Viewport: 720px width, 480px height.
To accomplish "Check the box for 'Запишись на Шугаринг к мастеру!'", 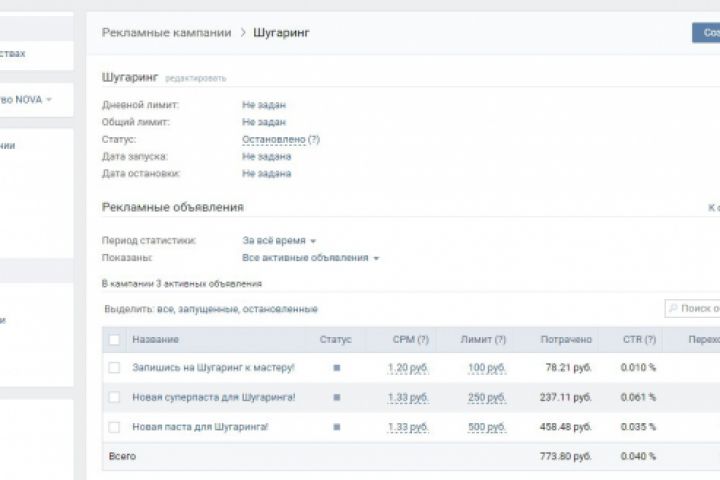I will (x=114, y=368).
